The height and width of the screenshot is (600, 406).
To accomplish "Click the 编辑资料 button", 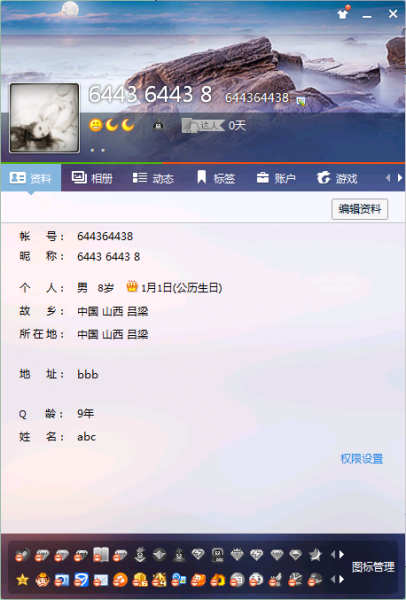I will tap(360, 209).
